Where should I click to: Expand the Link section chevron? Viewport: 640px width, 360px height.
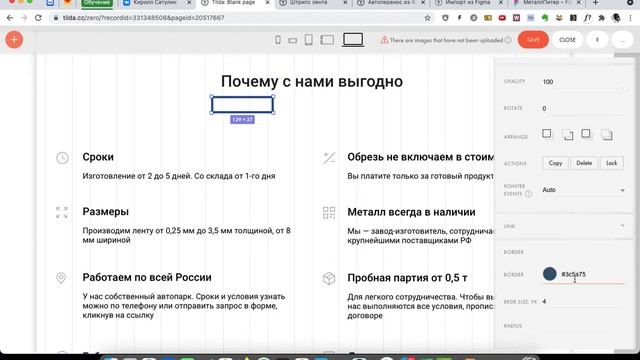(x=622, y=225)
